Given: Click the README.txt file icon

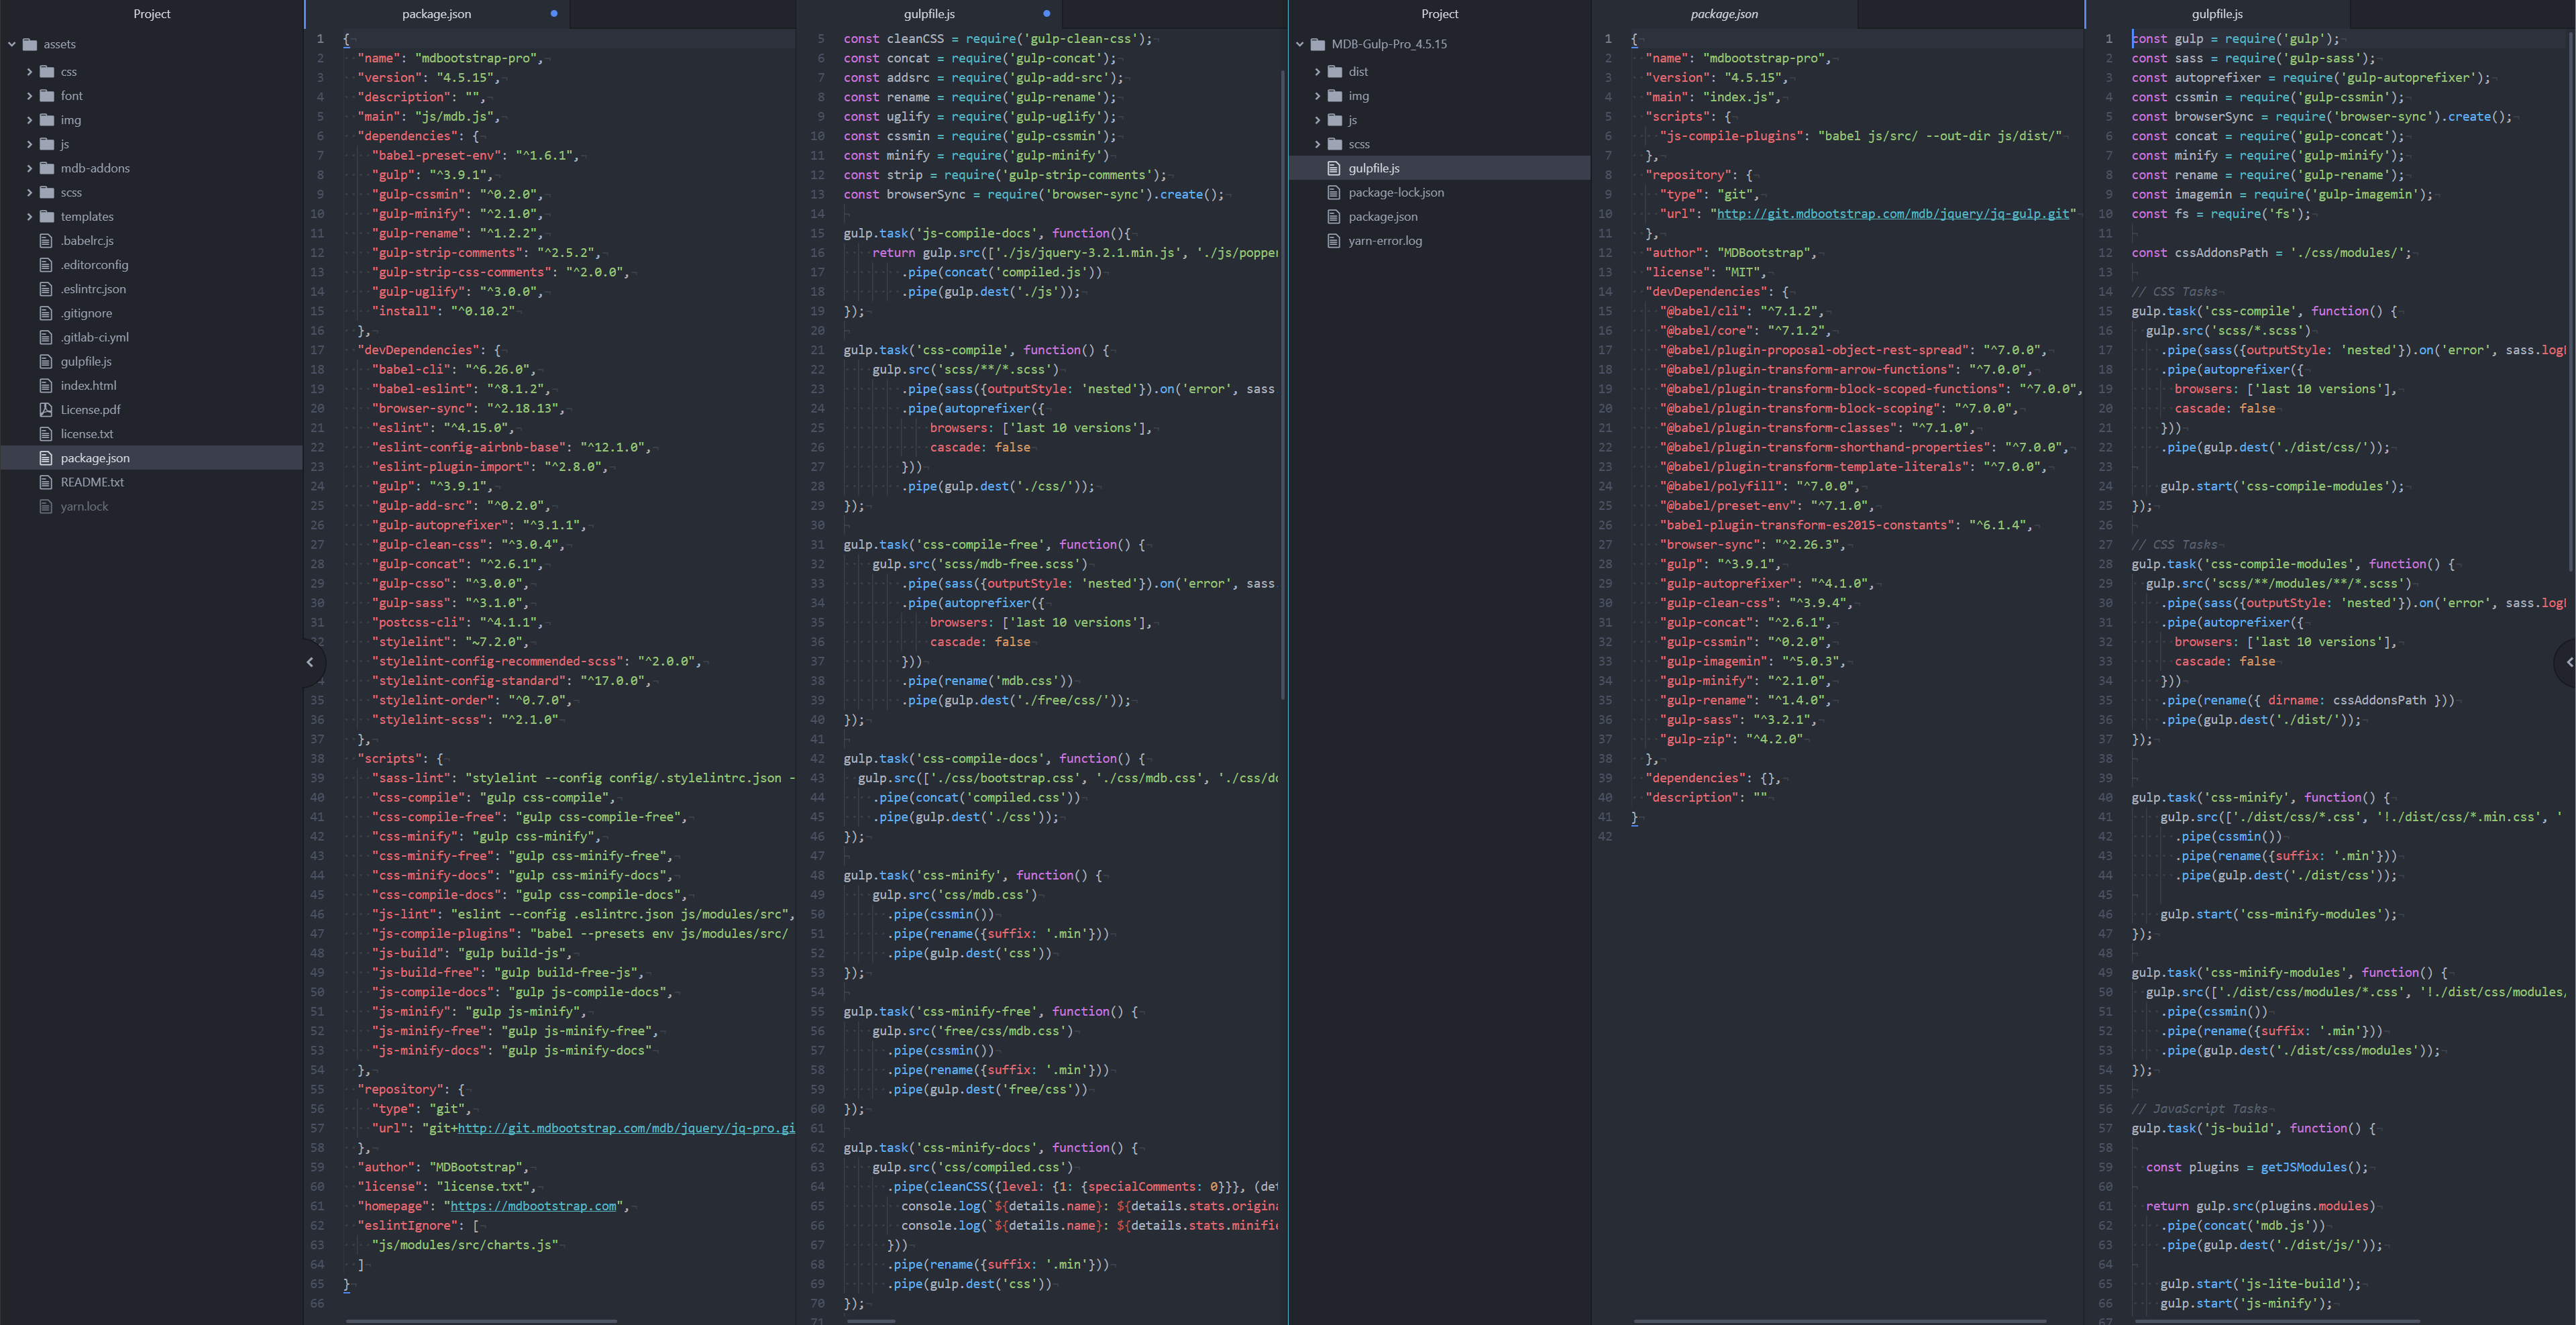Looking at the screenshot, I should (x=46, y=482).
